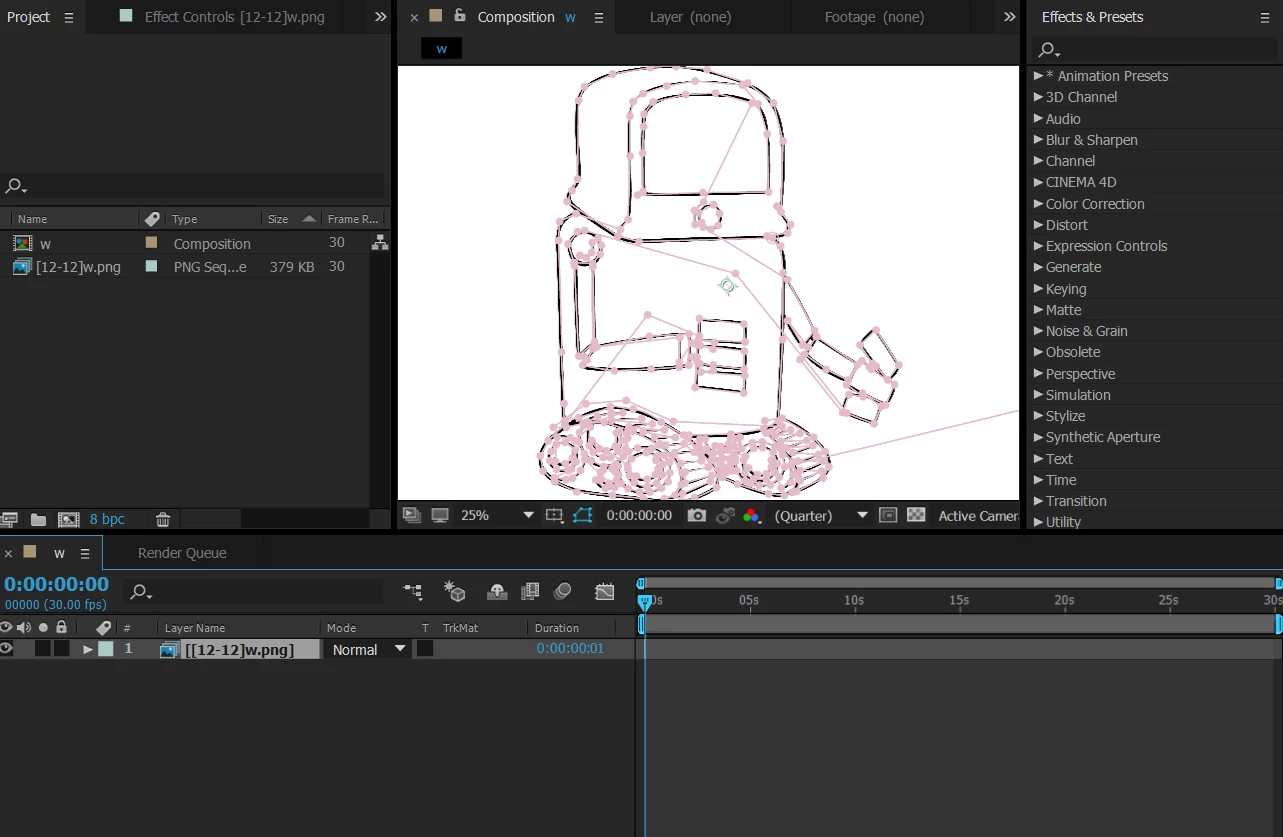Expand the Keying effects category
Screen dimensions: 1283x837
coord(1038,289)
